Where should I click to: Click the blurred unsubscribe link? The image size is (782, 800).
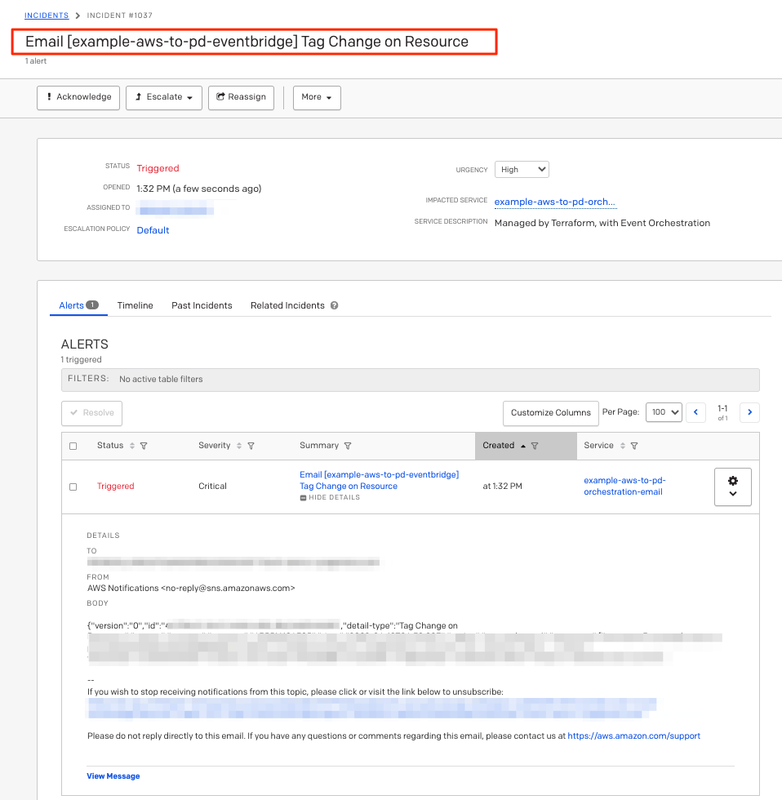pos(372,708)
